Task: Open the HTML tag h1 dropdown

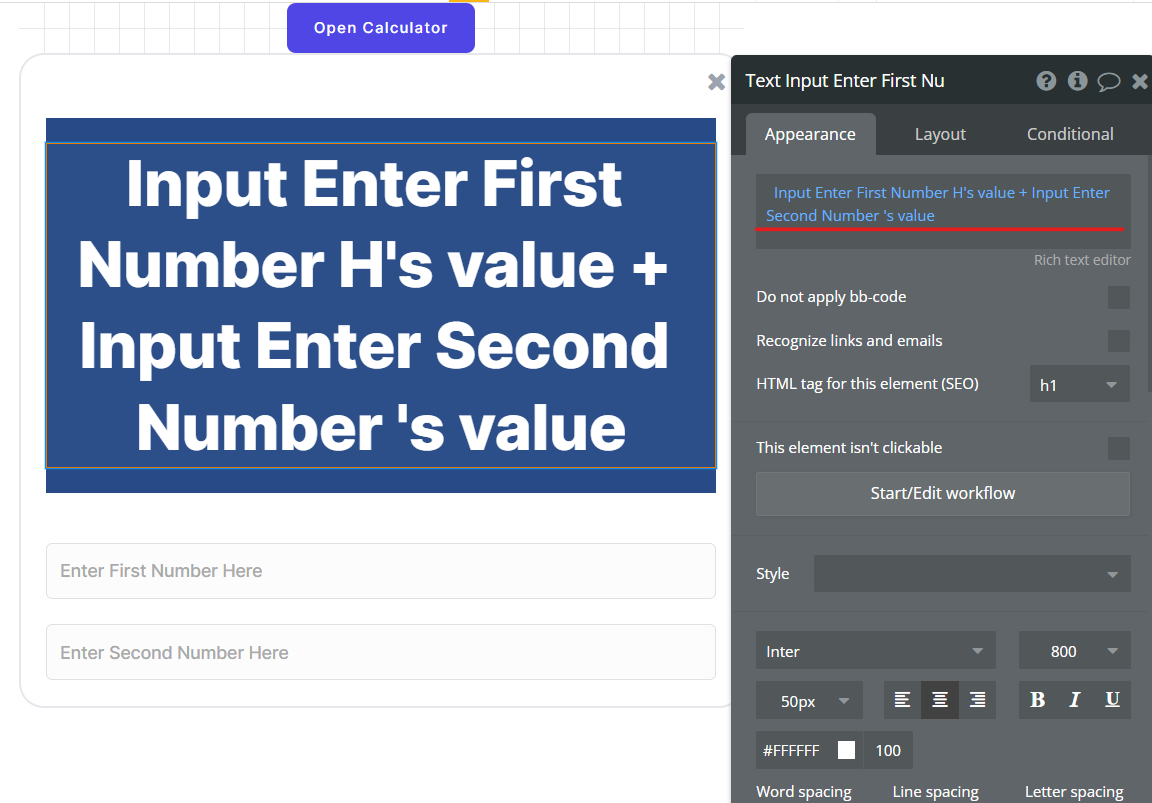Action: tap(1079, 384)
